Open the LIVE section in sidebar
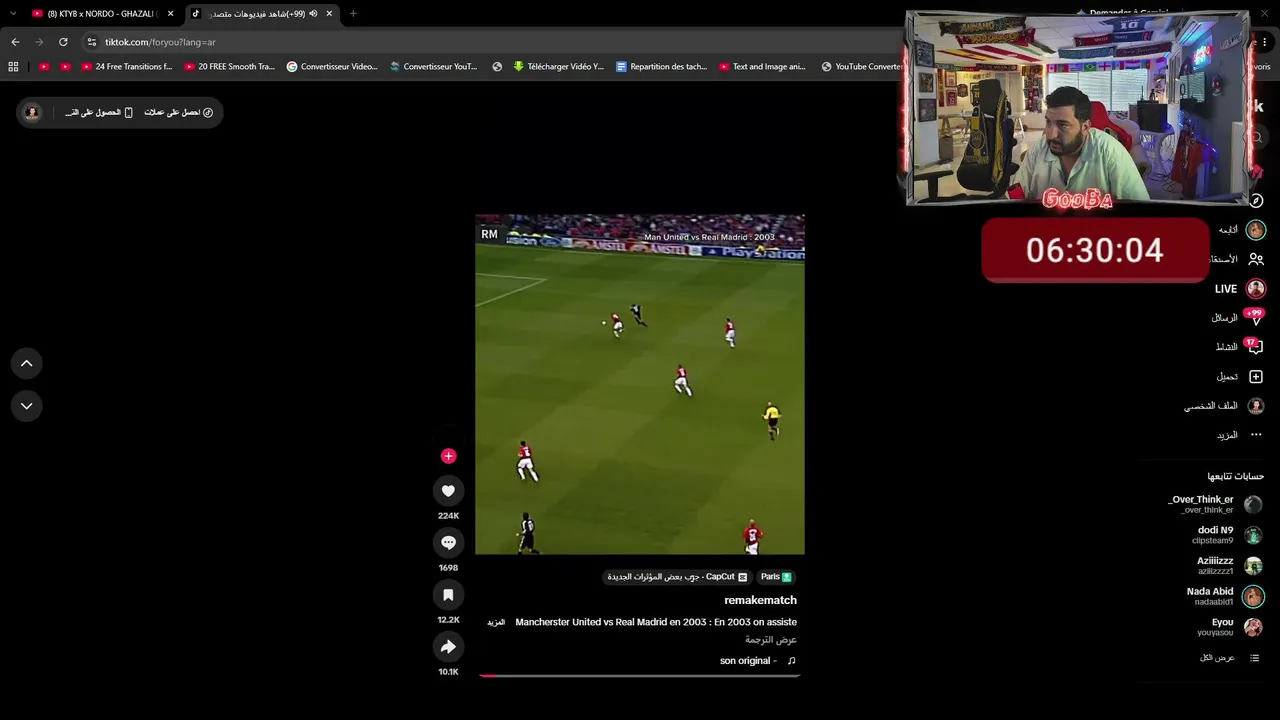Viewport: 1280px width, 720px height. tap(1239, 289)
